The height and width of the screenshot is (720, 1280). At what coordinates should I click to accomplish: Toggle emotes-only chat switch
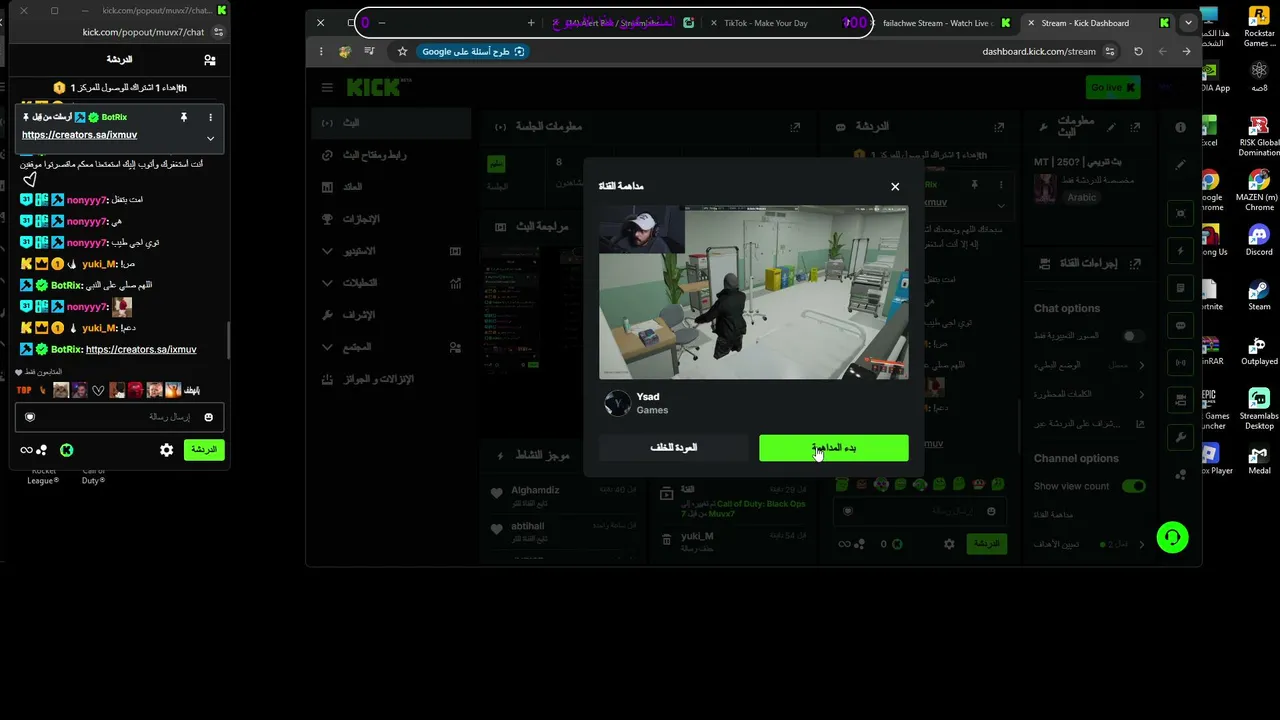click(1134, 336)
